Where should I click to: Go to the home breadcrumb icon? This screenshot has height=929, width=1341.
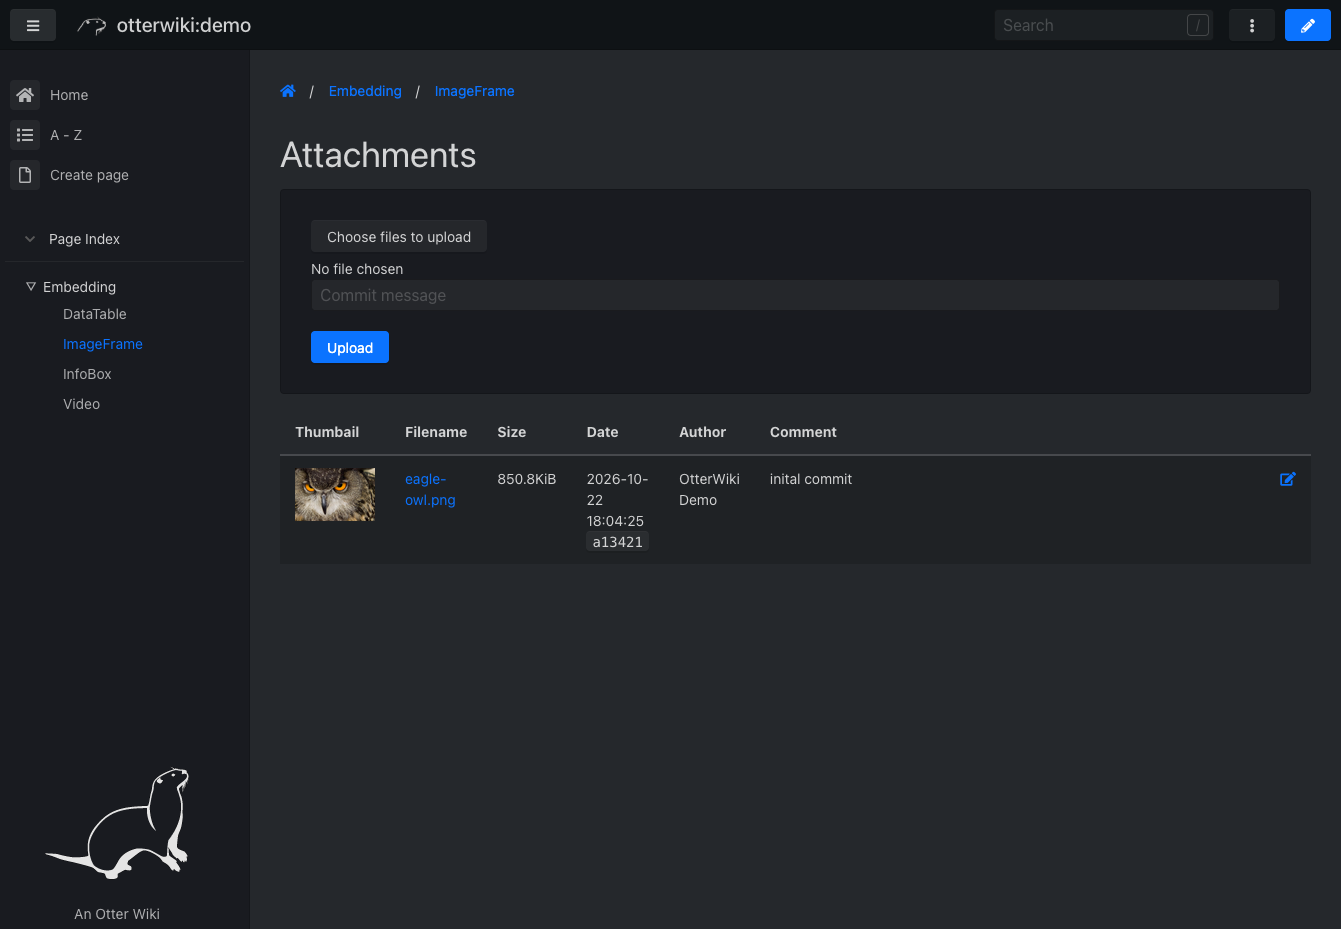click(288, 91)
